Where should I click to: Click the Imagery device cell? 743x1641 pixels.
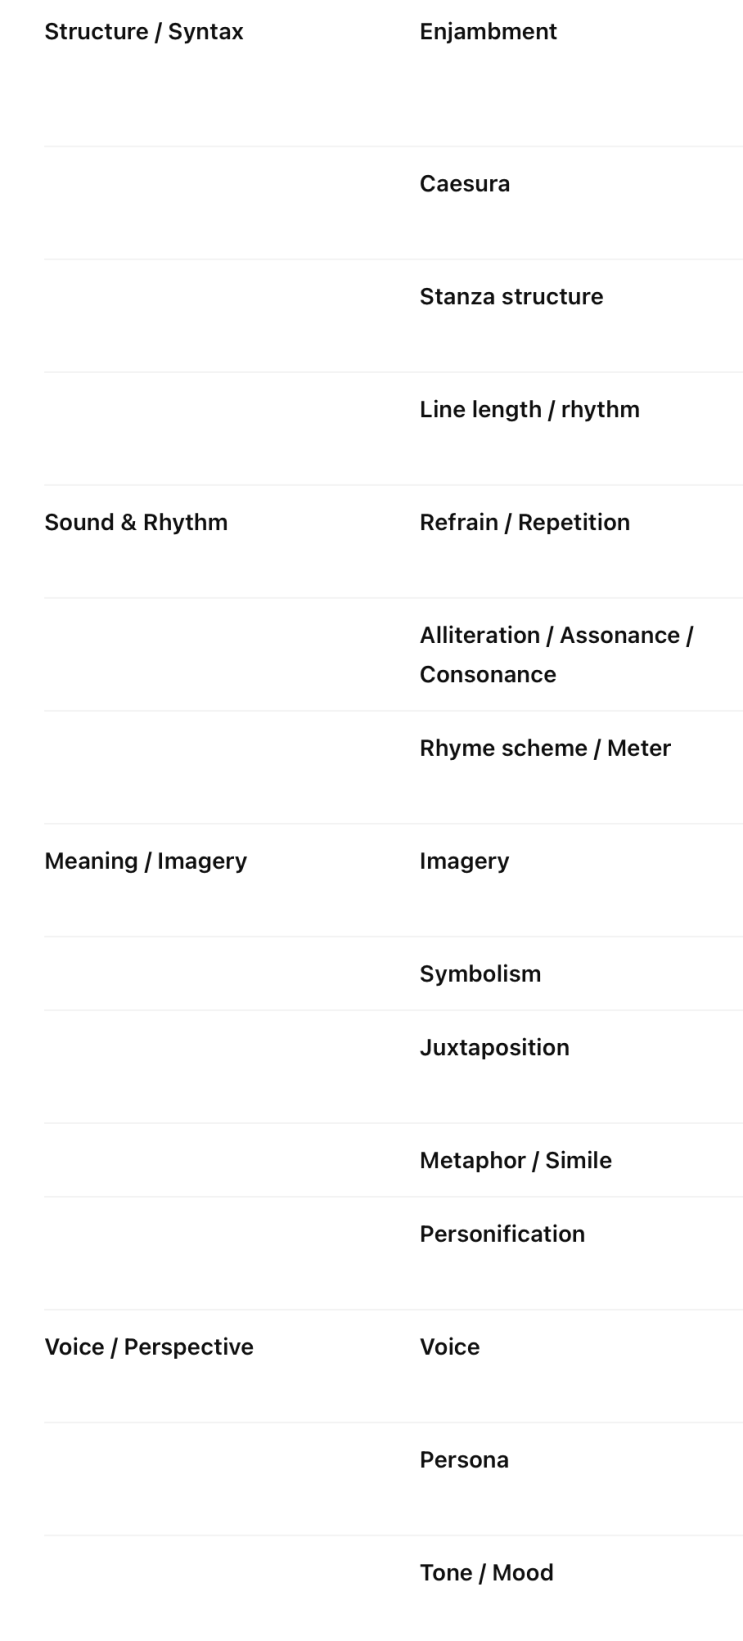click(x=464, y=862)
